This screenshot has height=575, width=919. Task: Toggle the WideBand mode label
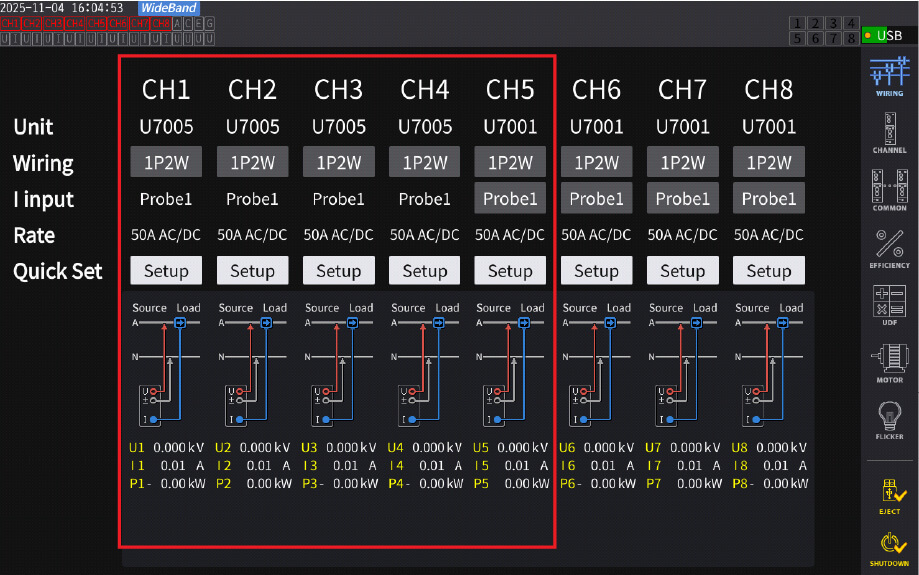168,8
